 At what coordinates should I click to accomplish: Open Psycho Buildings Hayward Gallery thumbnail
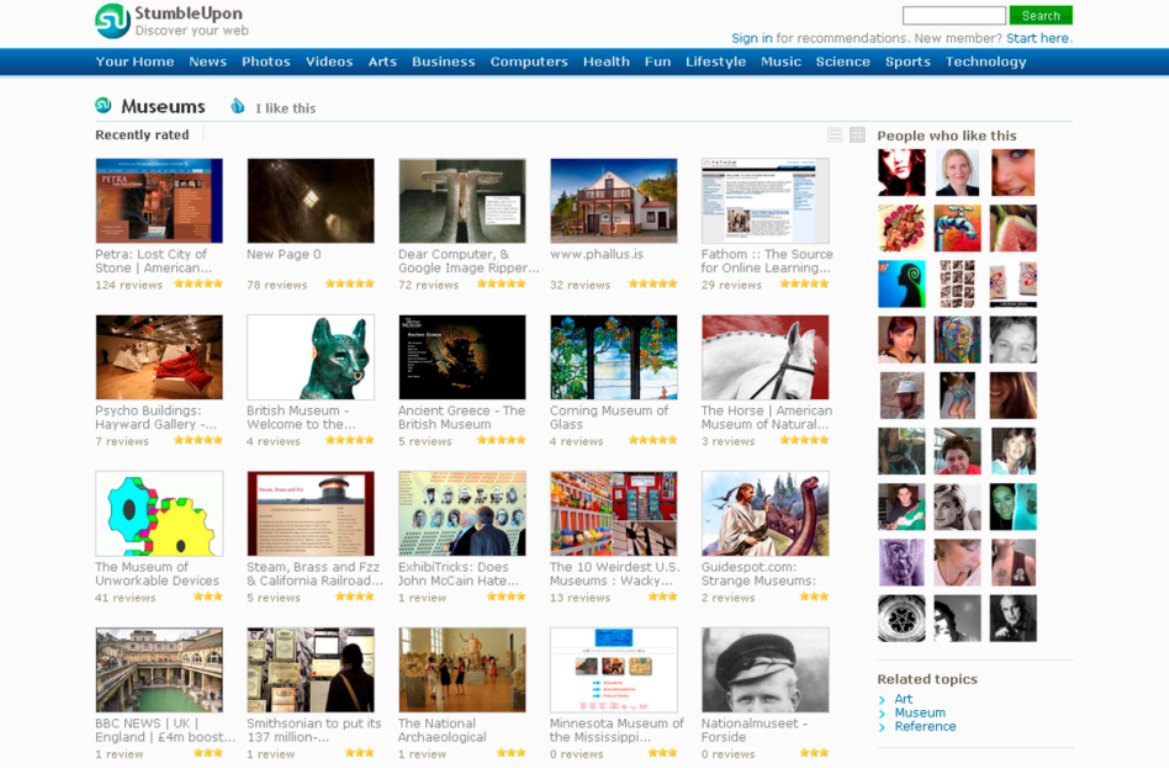click(159, 357)
